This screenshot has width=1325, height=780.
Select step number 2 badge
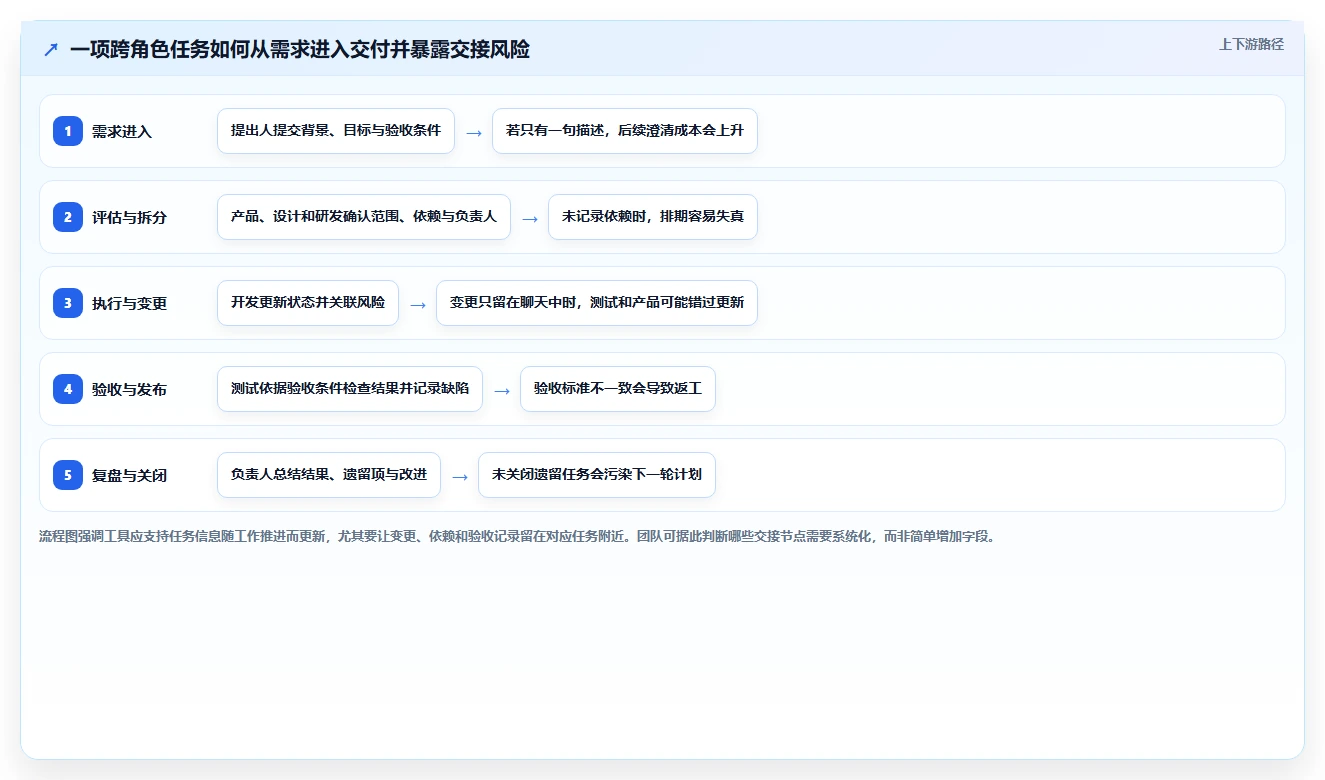[68, 217]
